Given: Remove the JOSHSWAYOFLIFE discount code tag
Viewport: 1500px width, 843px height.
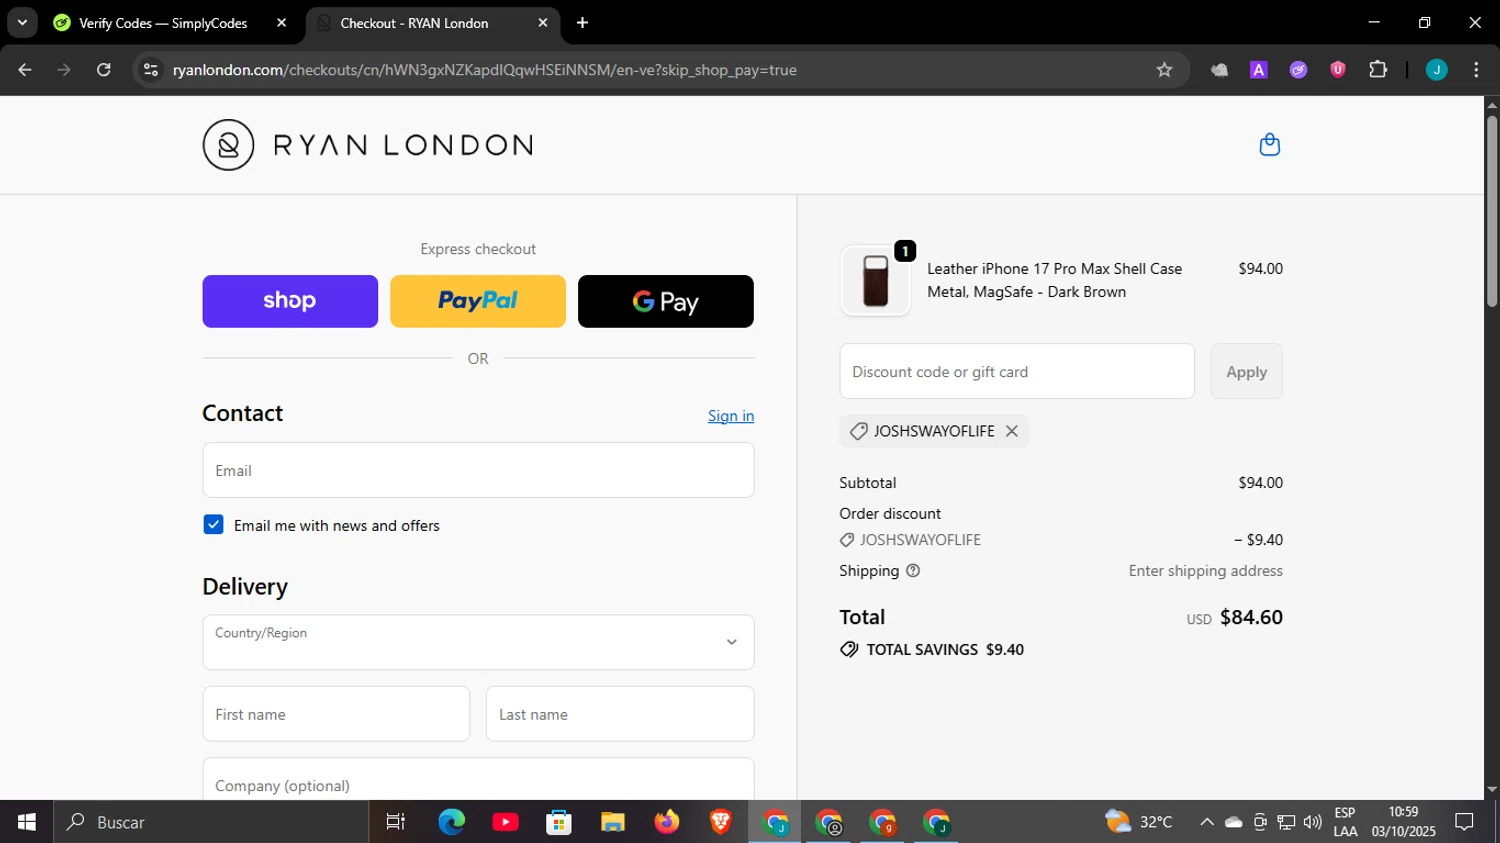Looking at the screenshot, I should coord(1012,431).
